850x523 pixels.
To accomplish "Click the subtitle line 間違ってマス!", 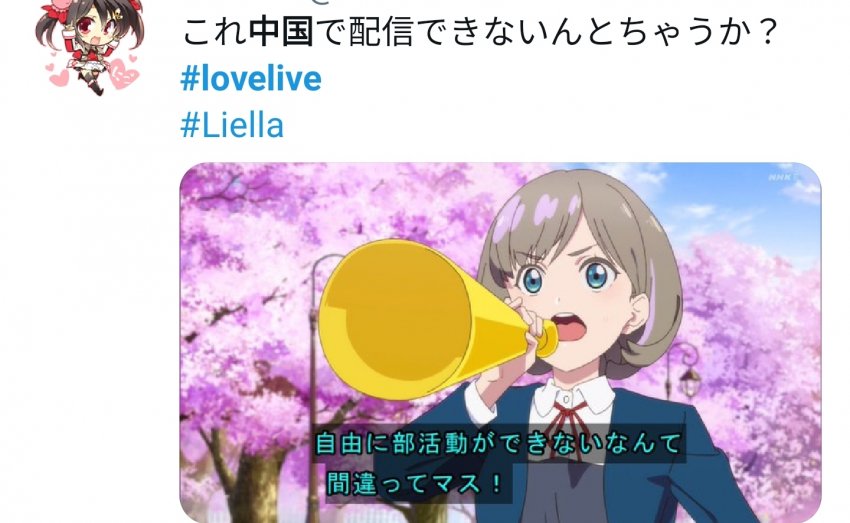I will pyautogui.click(x=415, y=483).
